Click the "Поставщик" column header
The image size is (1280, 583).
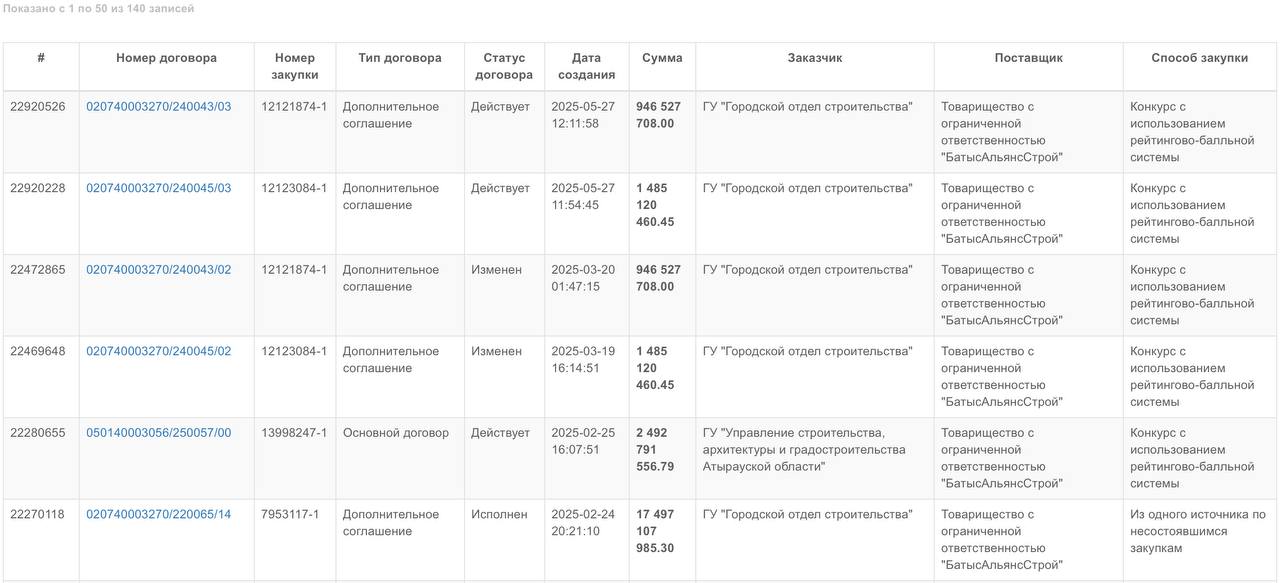(1029, 58)
